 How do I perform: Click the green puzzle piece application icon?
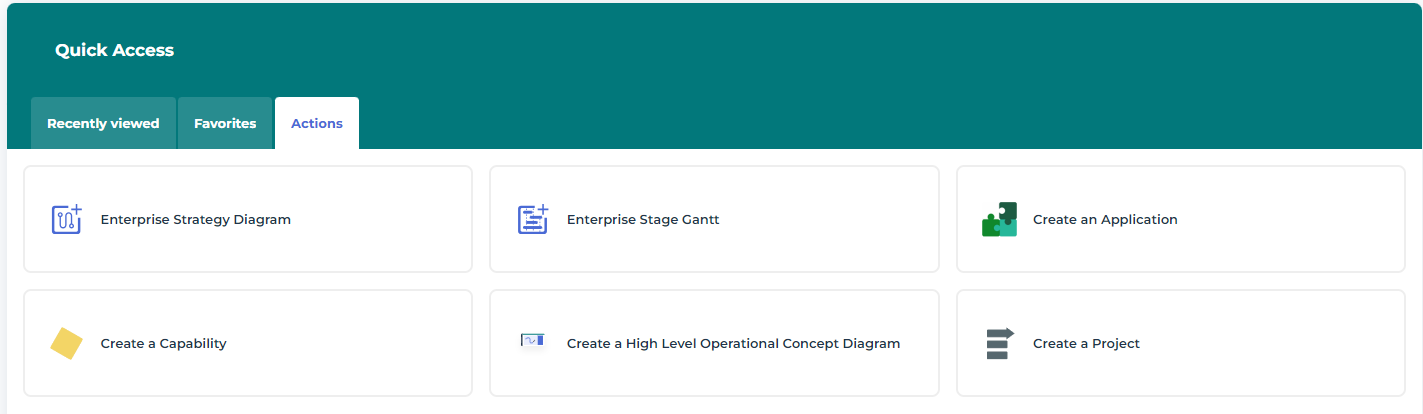click(999, 219)
